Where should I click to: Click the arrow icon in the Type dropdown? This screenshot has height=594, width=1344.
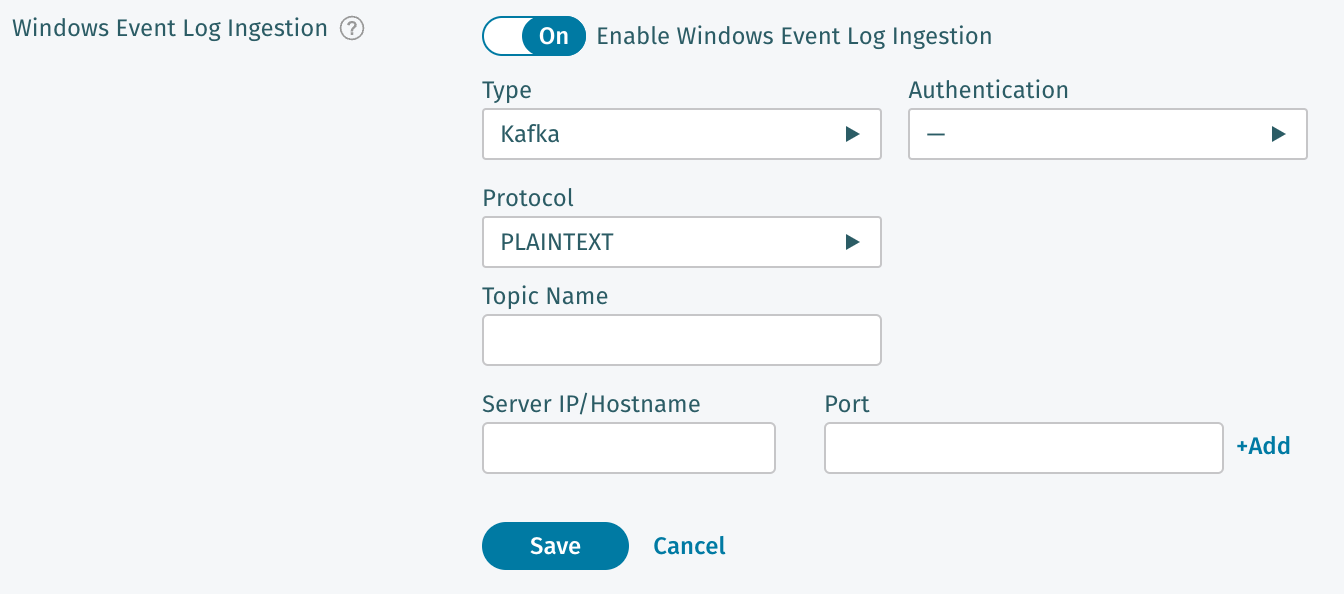852,134
